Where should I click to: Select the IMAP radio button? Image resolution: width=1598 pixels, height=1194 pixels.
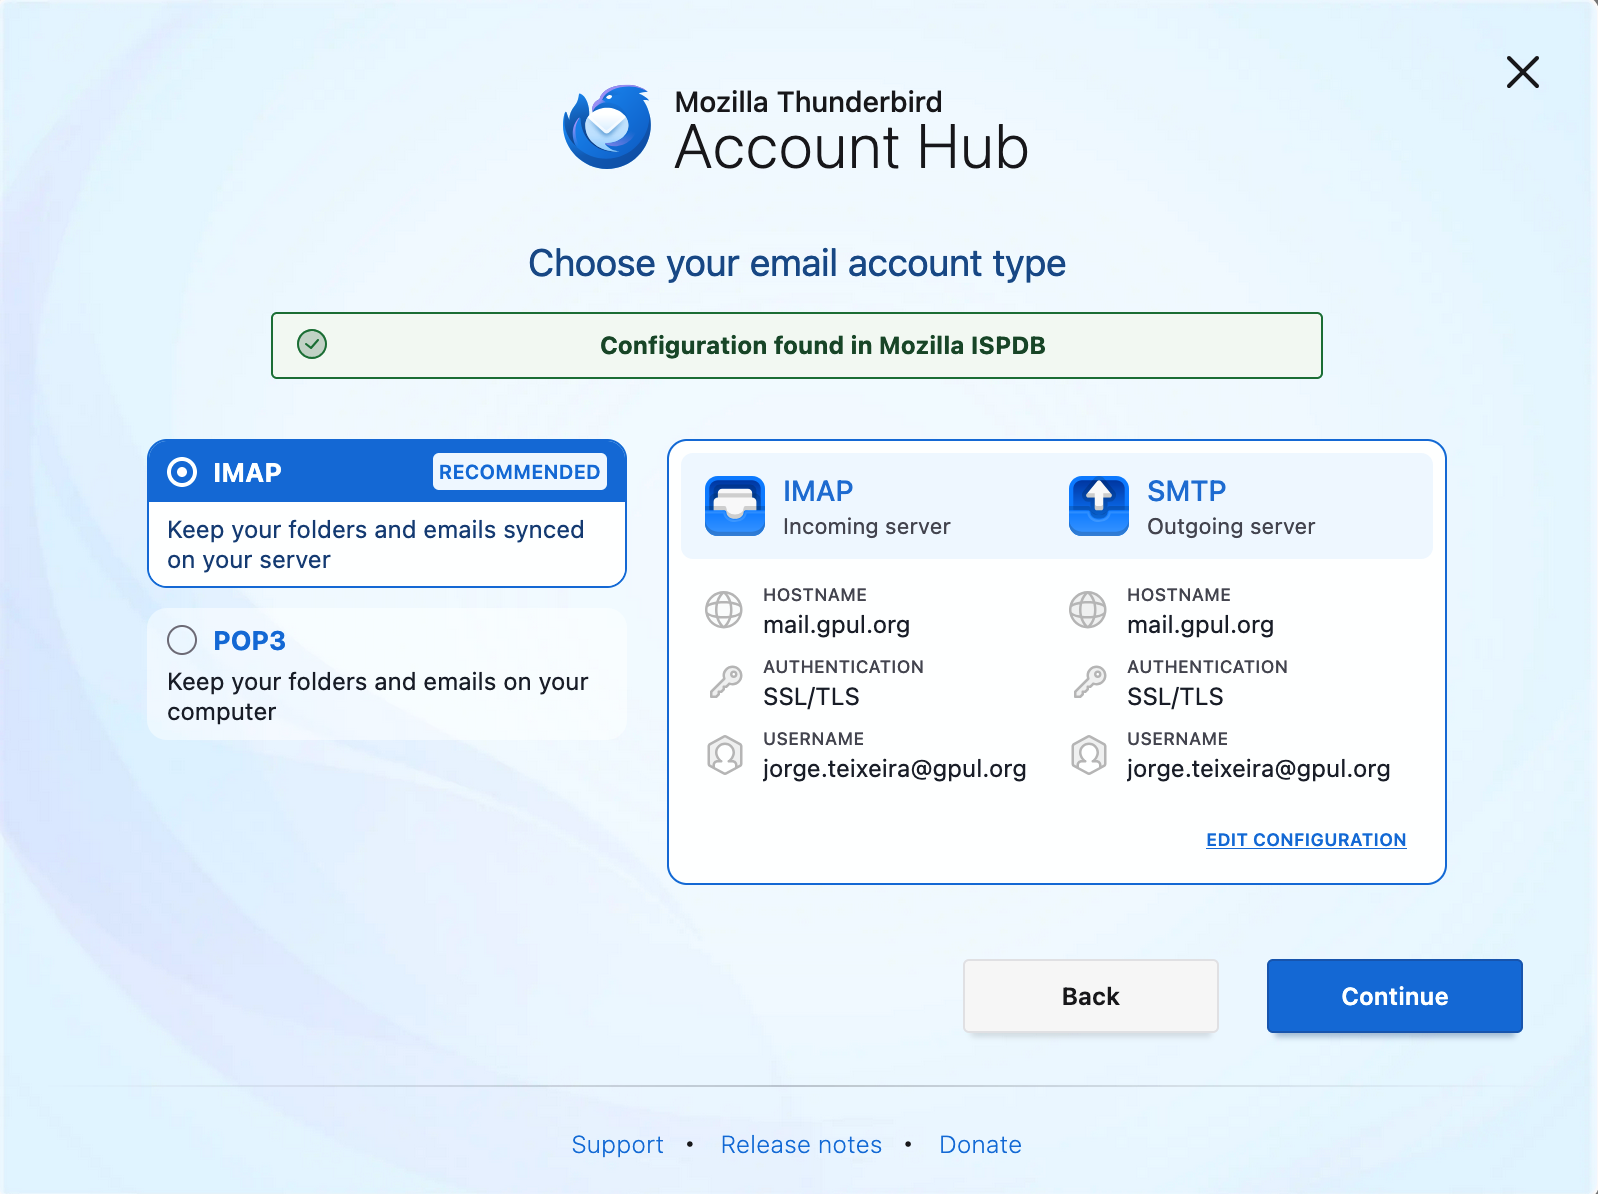point(182,472)
